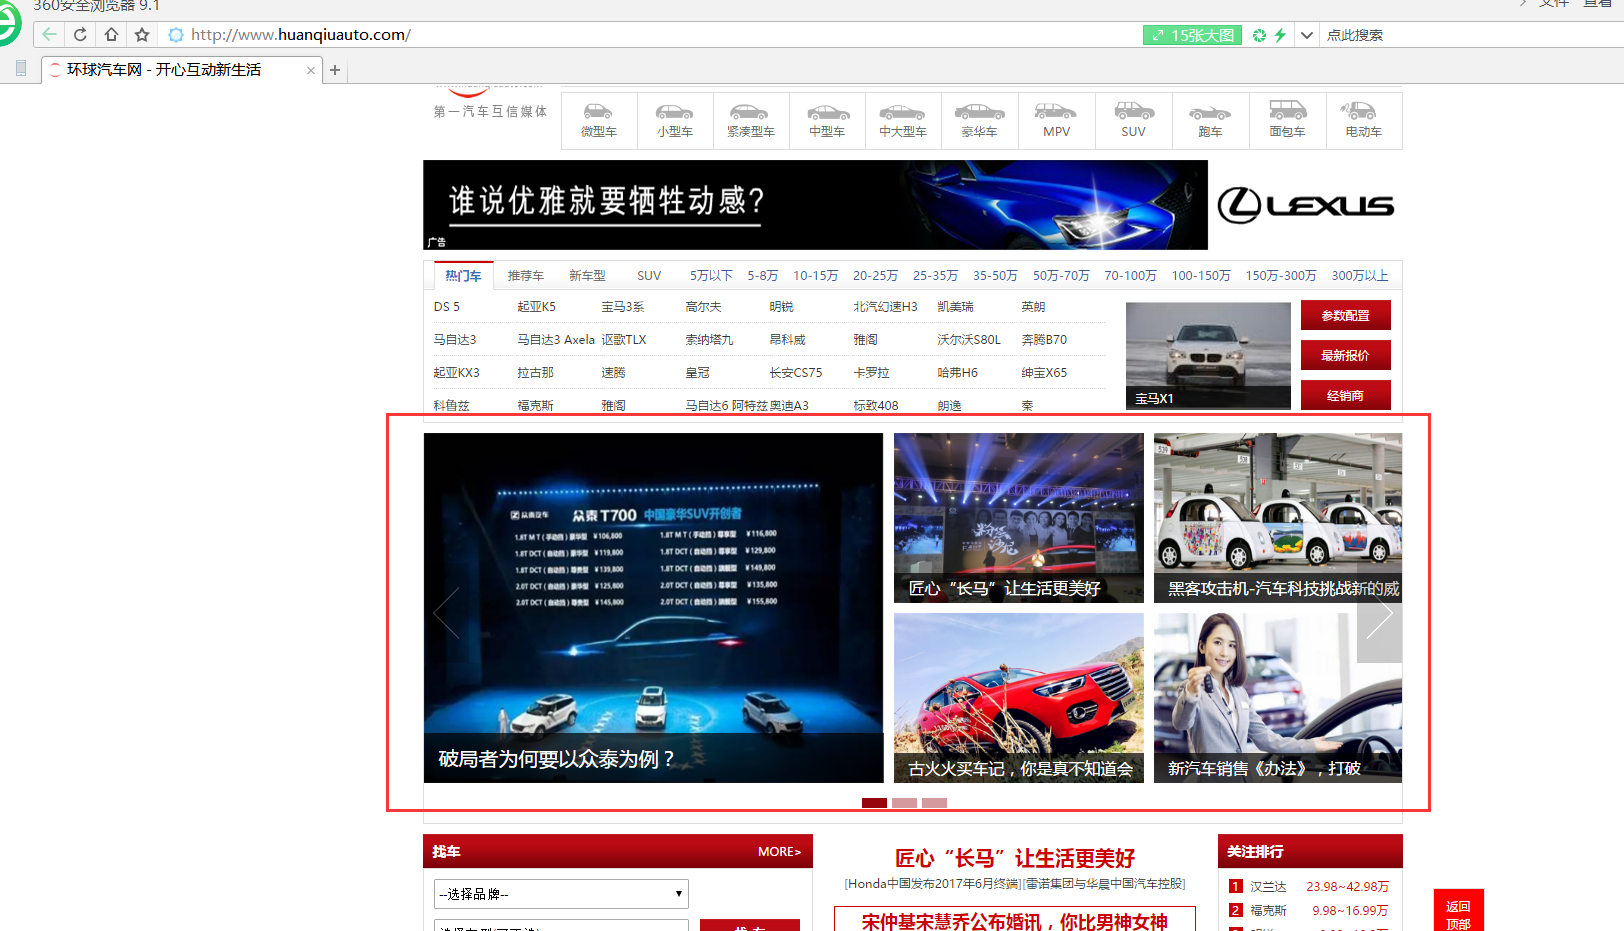This screenshot has height=931, width=1624.
Task: Click the 参数配置 red button
Action: (1346, 315)
